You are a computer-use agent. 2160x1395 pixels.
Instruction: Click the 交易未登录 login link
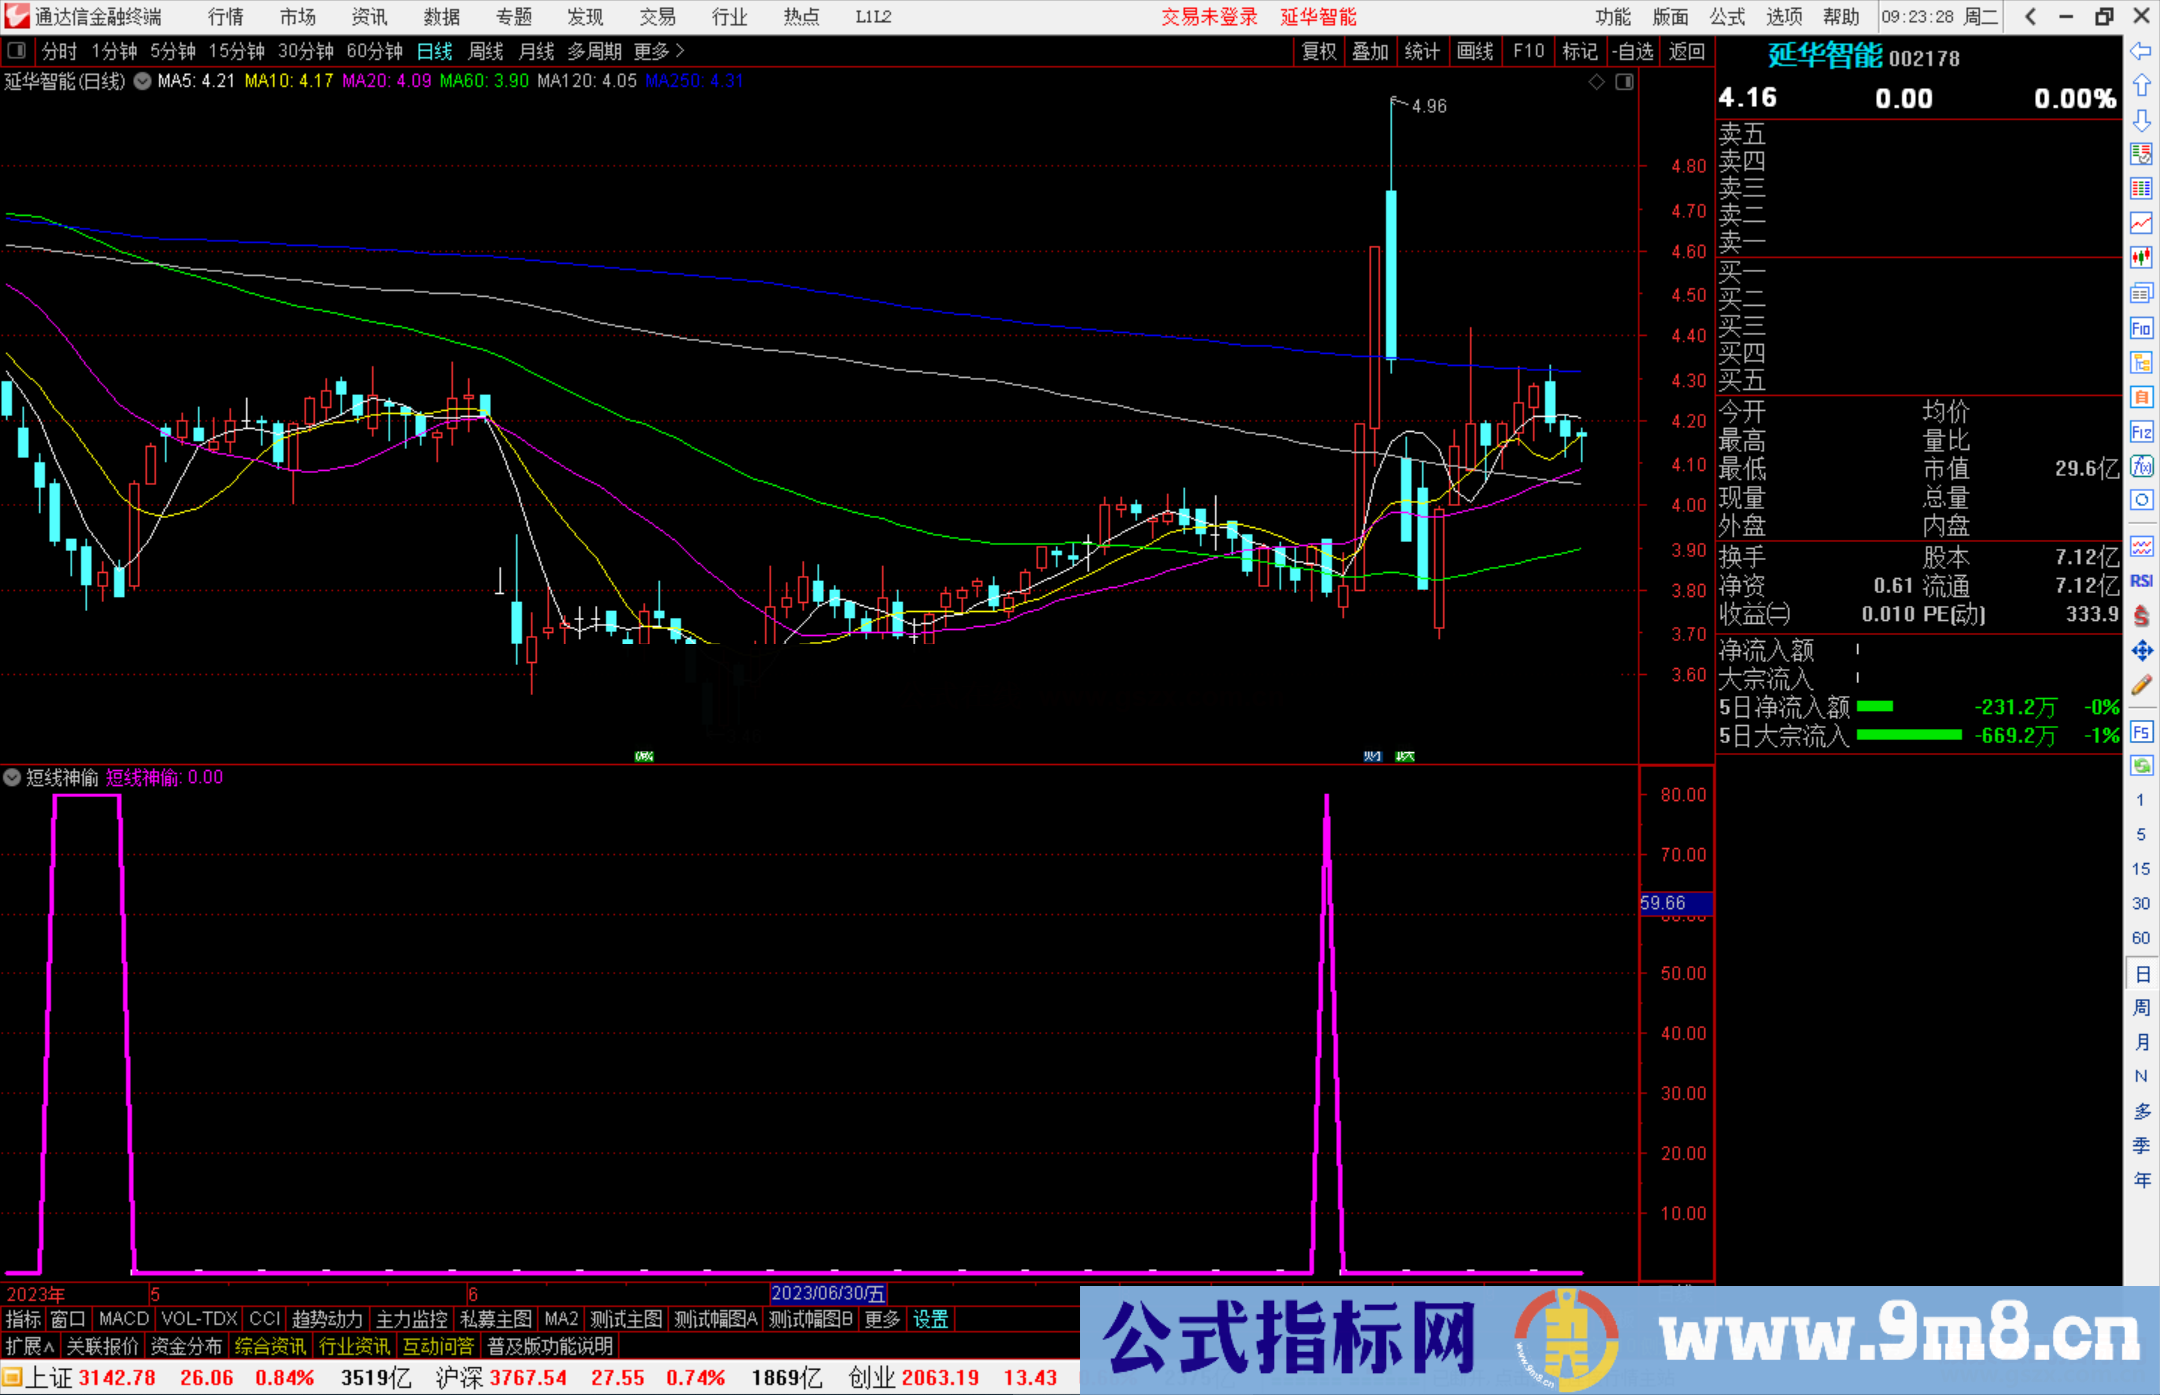[x=1209, y=17]
